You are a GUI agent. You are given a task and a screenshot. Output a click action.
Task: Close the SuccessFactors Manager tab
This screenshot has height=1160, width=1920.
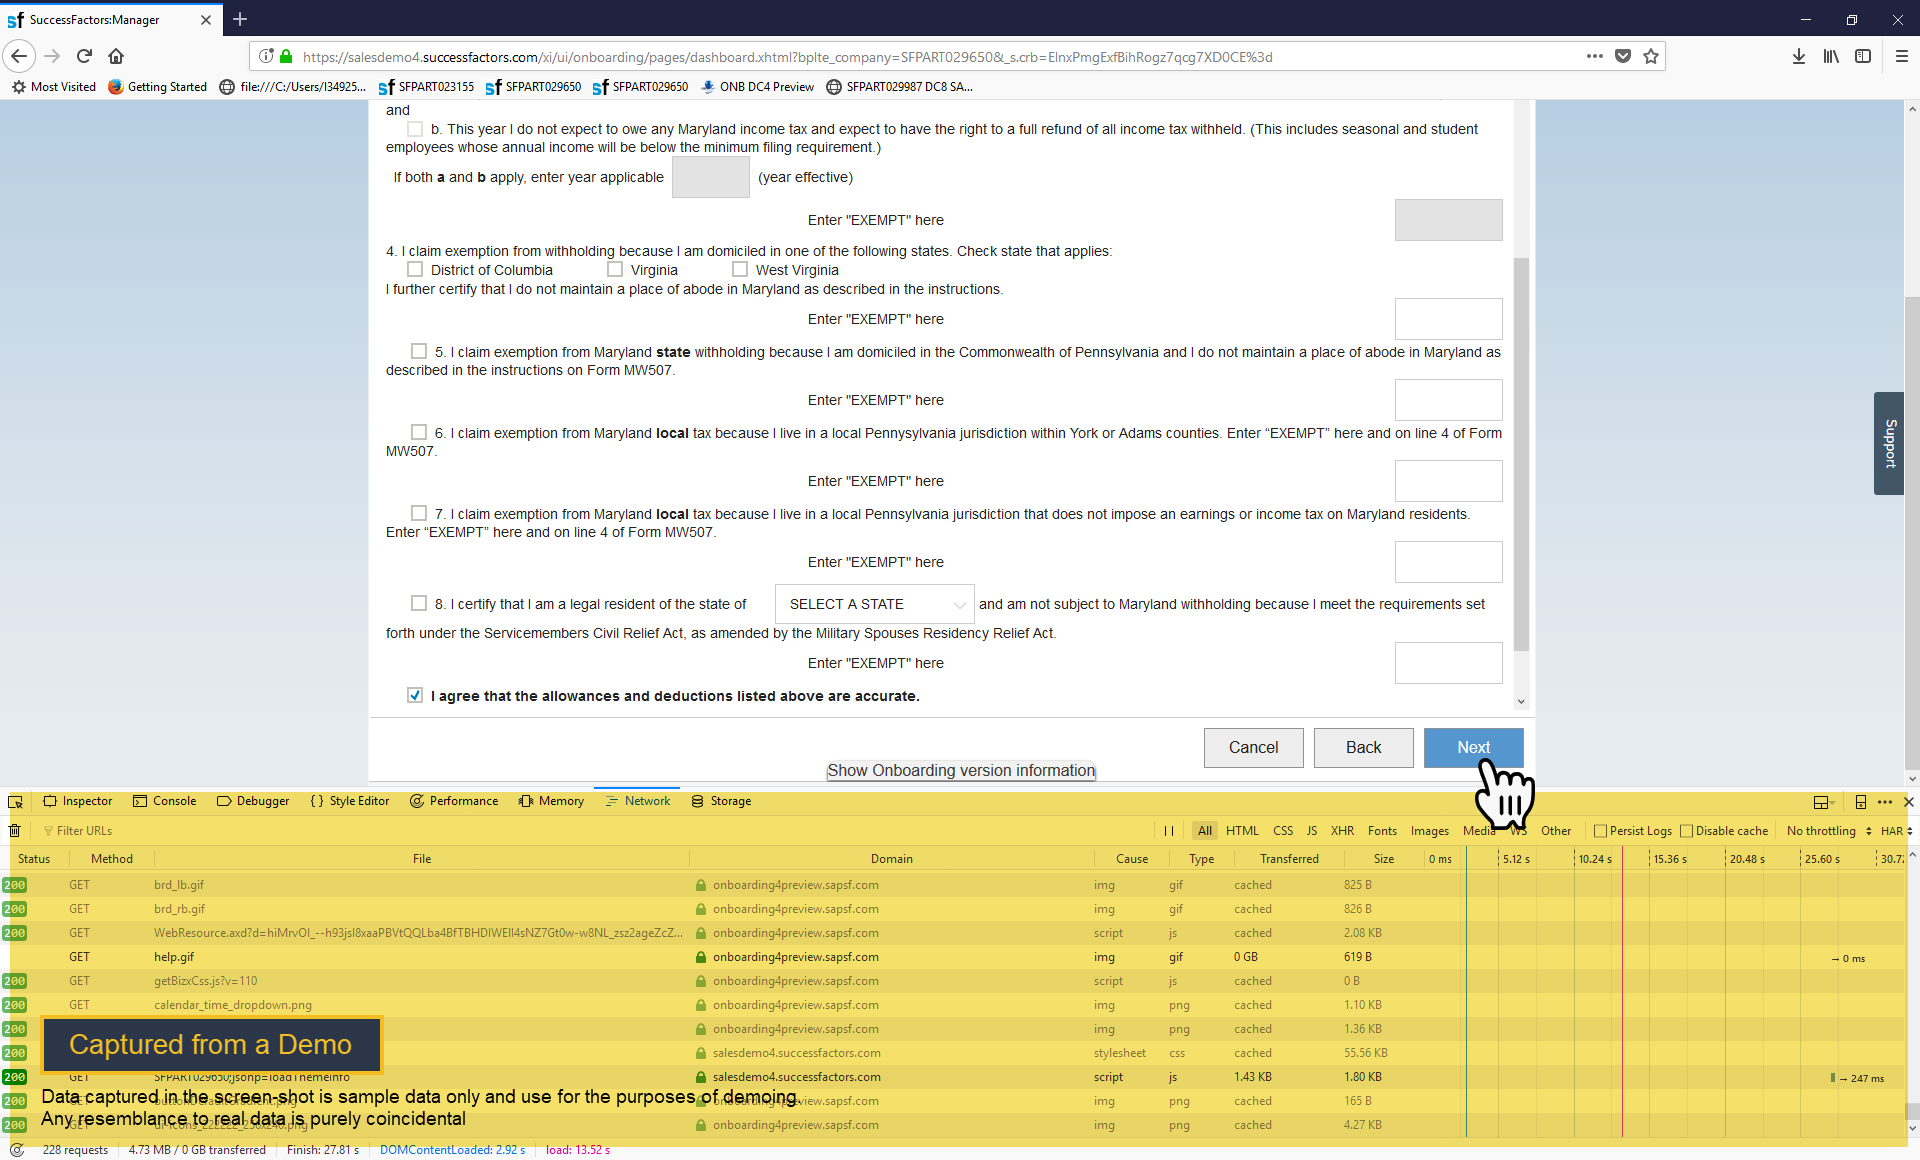click(x=206, y=19)
